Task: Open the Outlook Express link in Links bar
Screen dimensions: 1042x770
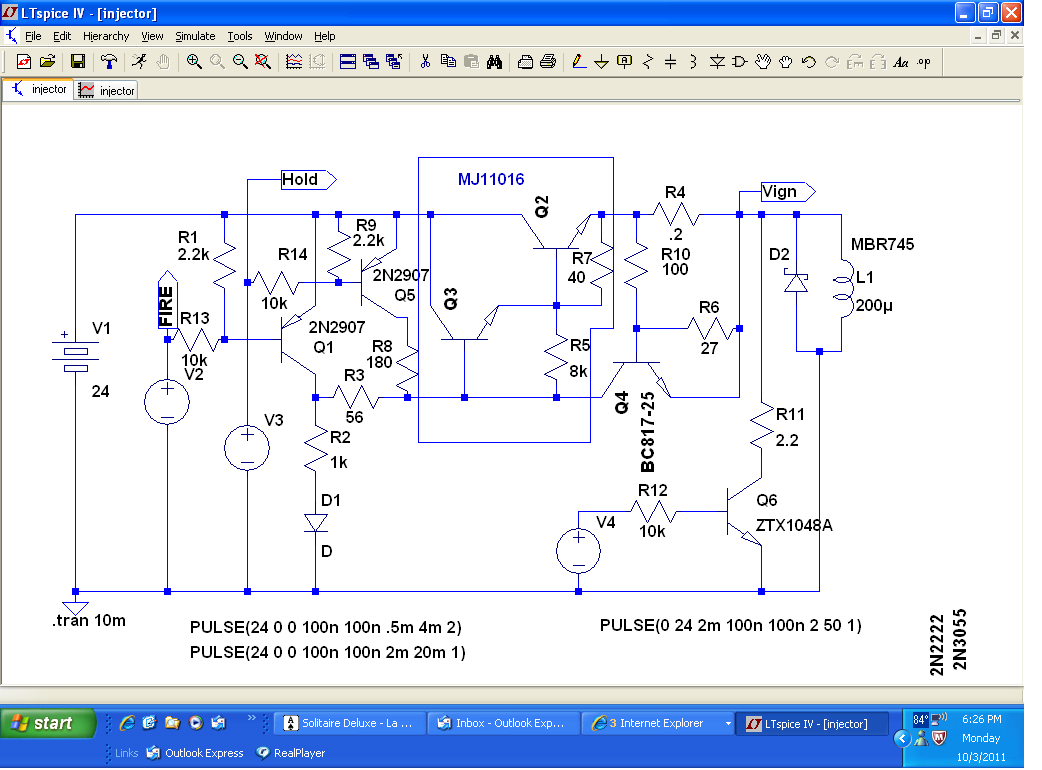Action: click(x=195, y=753)
